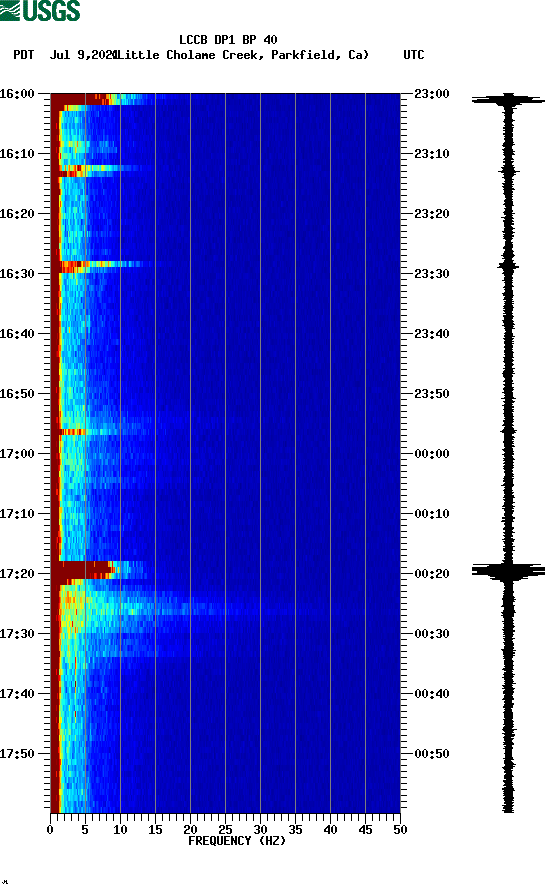
Task: Click the 00:30 UTC time label
Action: (x=432, y=634)
